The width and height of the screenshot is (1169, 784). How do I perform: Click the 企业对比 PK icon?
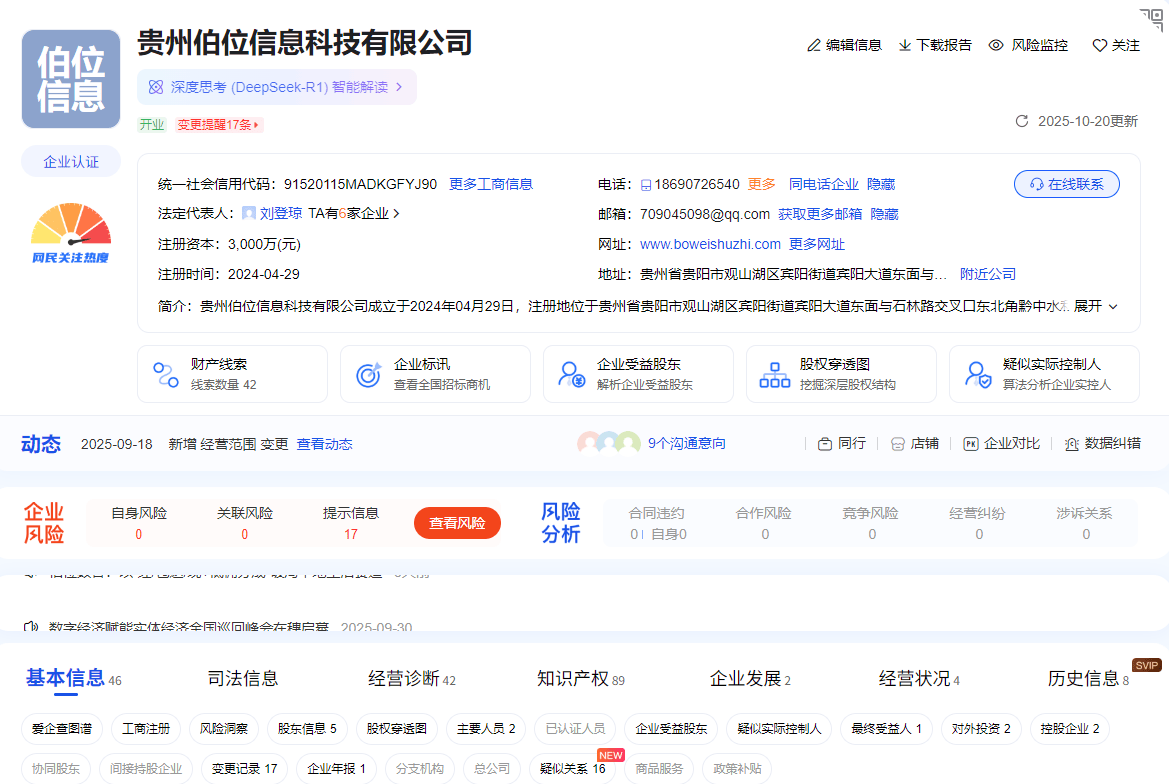coord(970,444)
